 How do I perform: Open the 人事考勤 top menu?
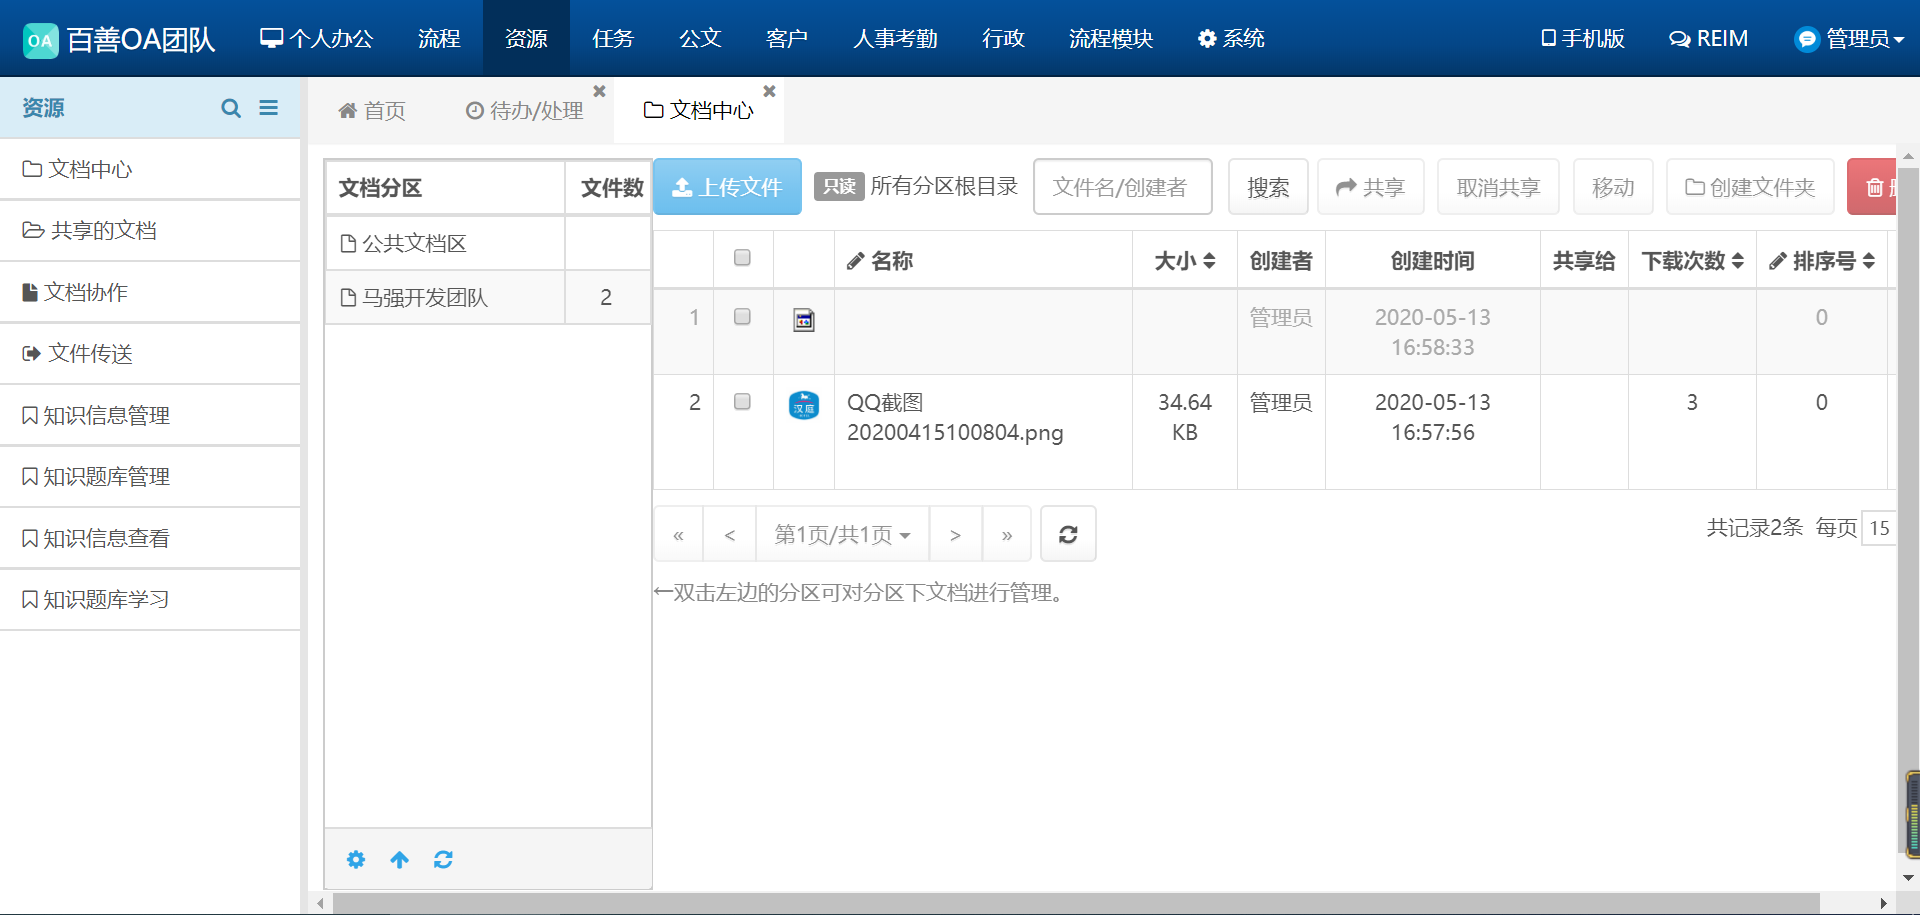pos(895,39)
